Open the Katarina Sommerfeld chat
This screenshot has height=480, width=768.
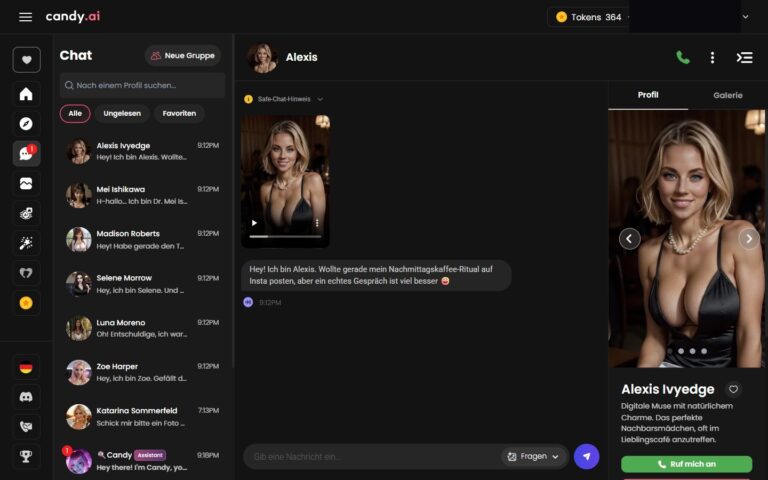pyautogui.click(x=142, y=416)
